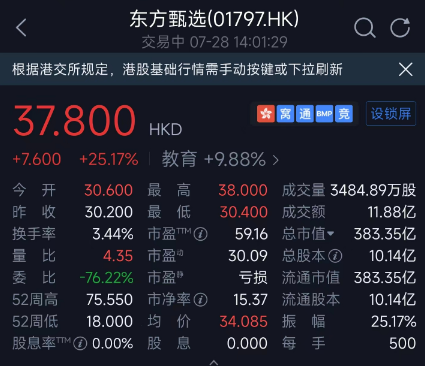Screen dimensions: 425x366
Task: Refresh the stock quote
Action: [400, 27]
